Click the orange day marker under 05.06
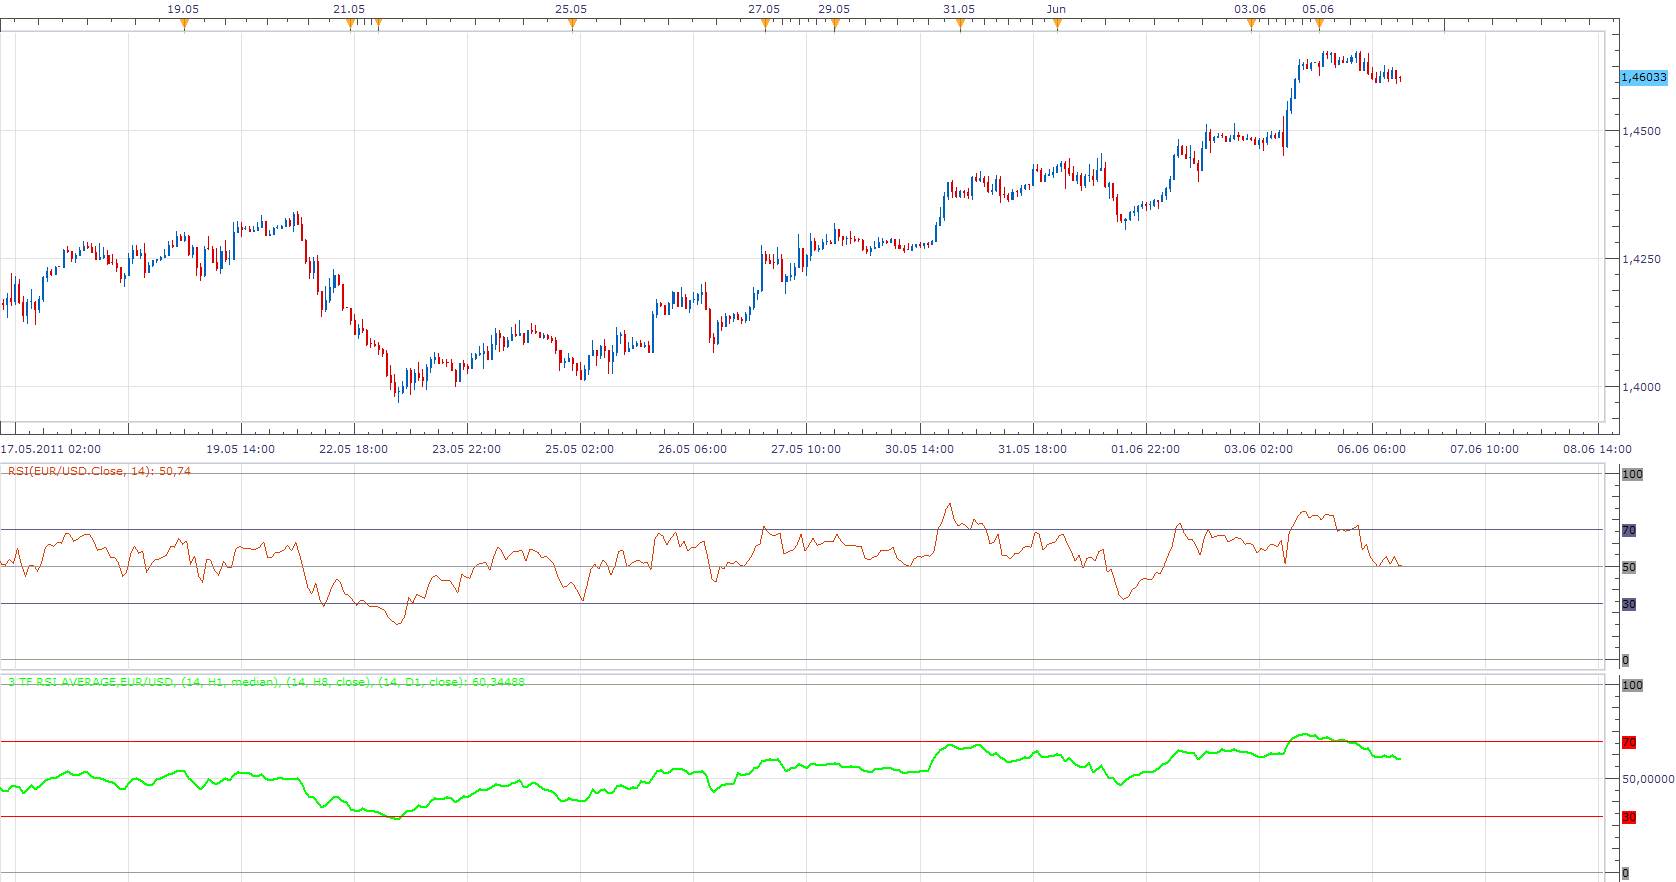 [1319, 24]
